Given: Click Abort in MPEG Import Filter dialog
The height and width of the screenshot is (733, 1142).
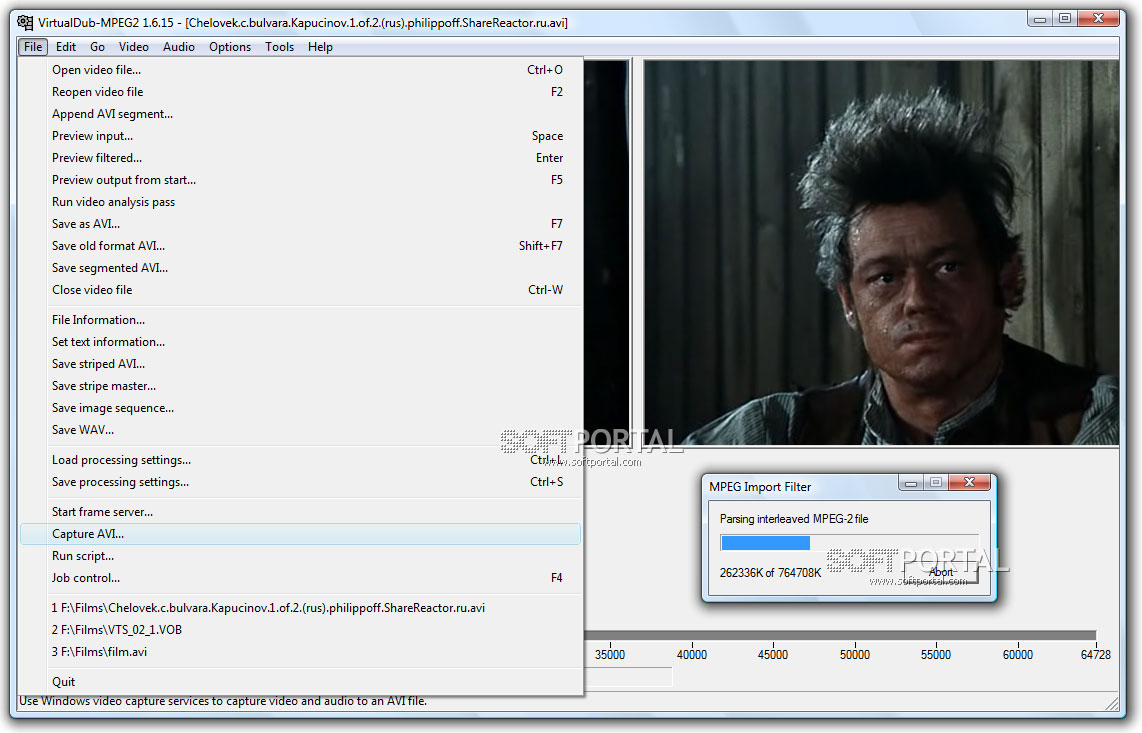Looking at the screenshot, I should (941, 572).
